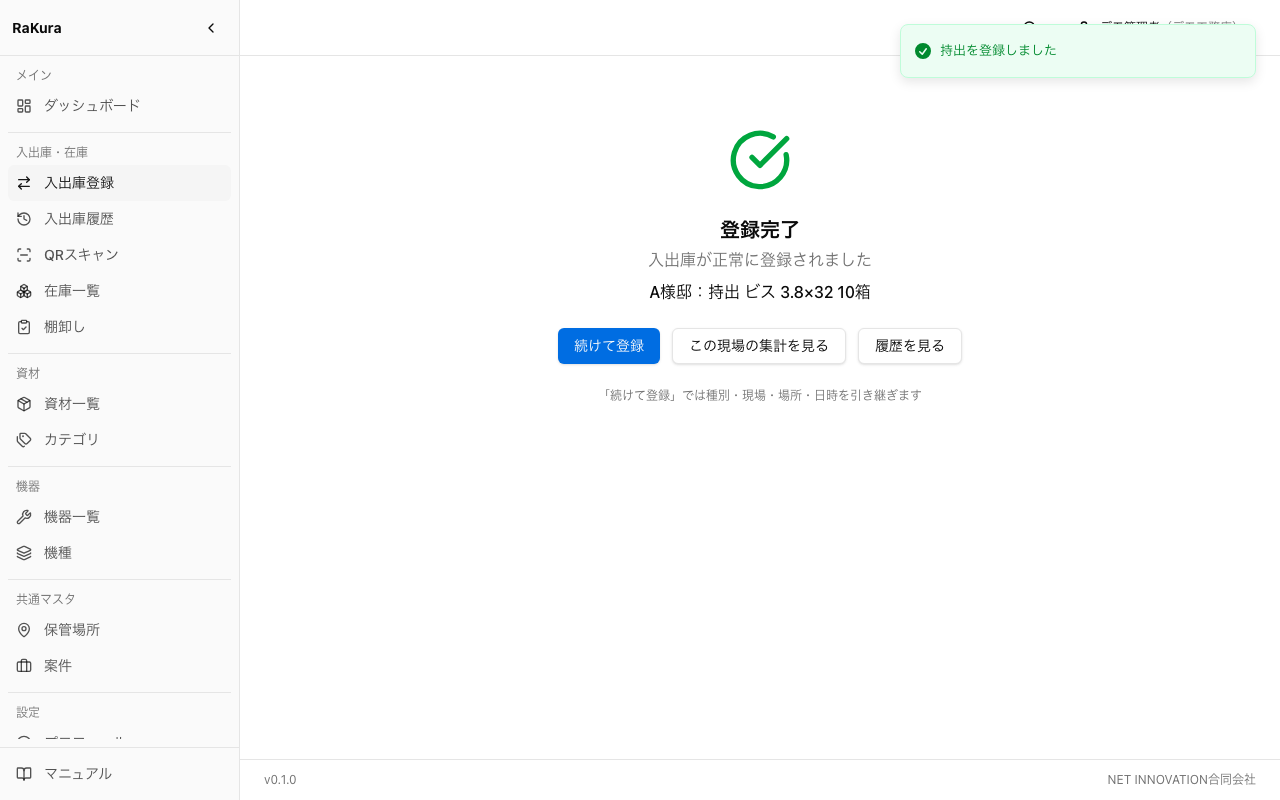Open the マニュアル link
Screen dimensions: 1280x800
(119, 774)
